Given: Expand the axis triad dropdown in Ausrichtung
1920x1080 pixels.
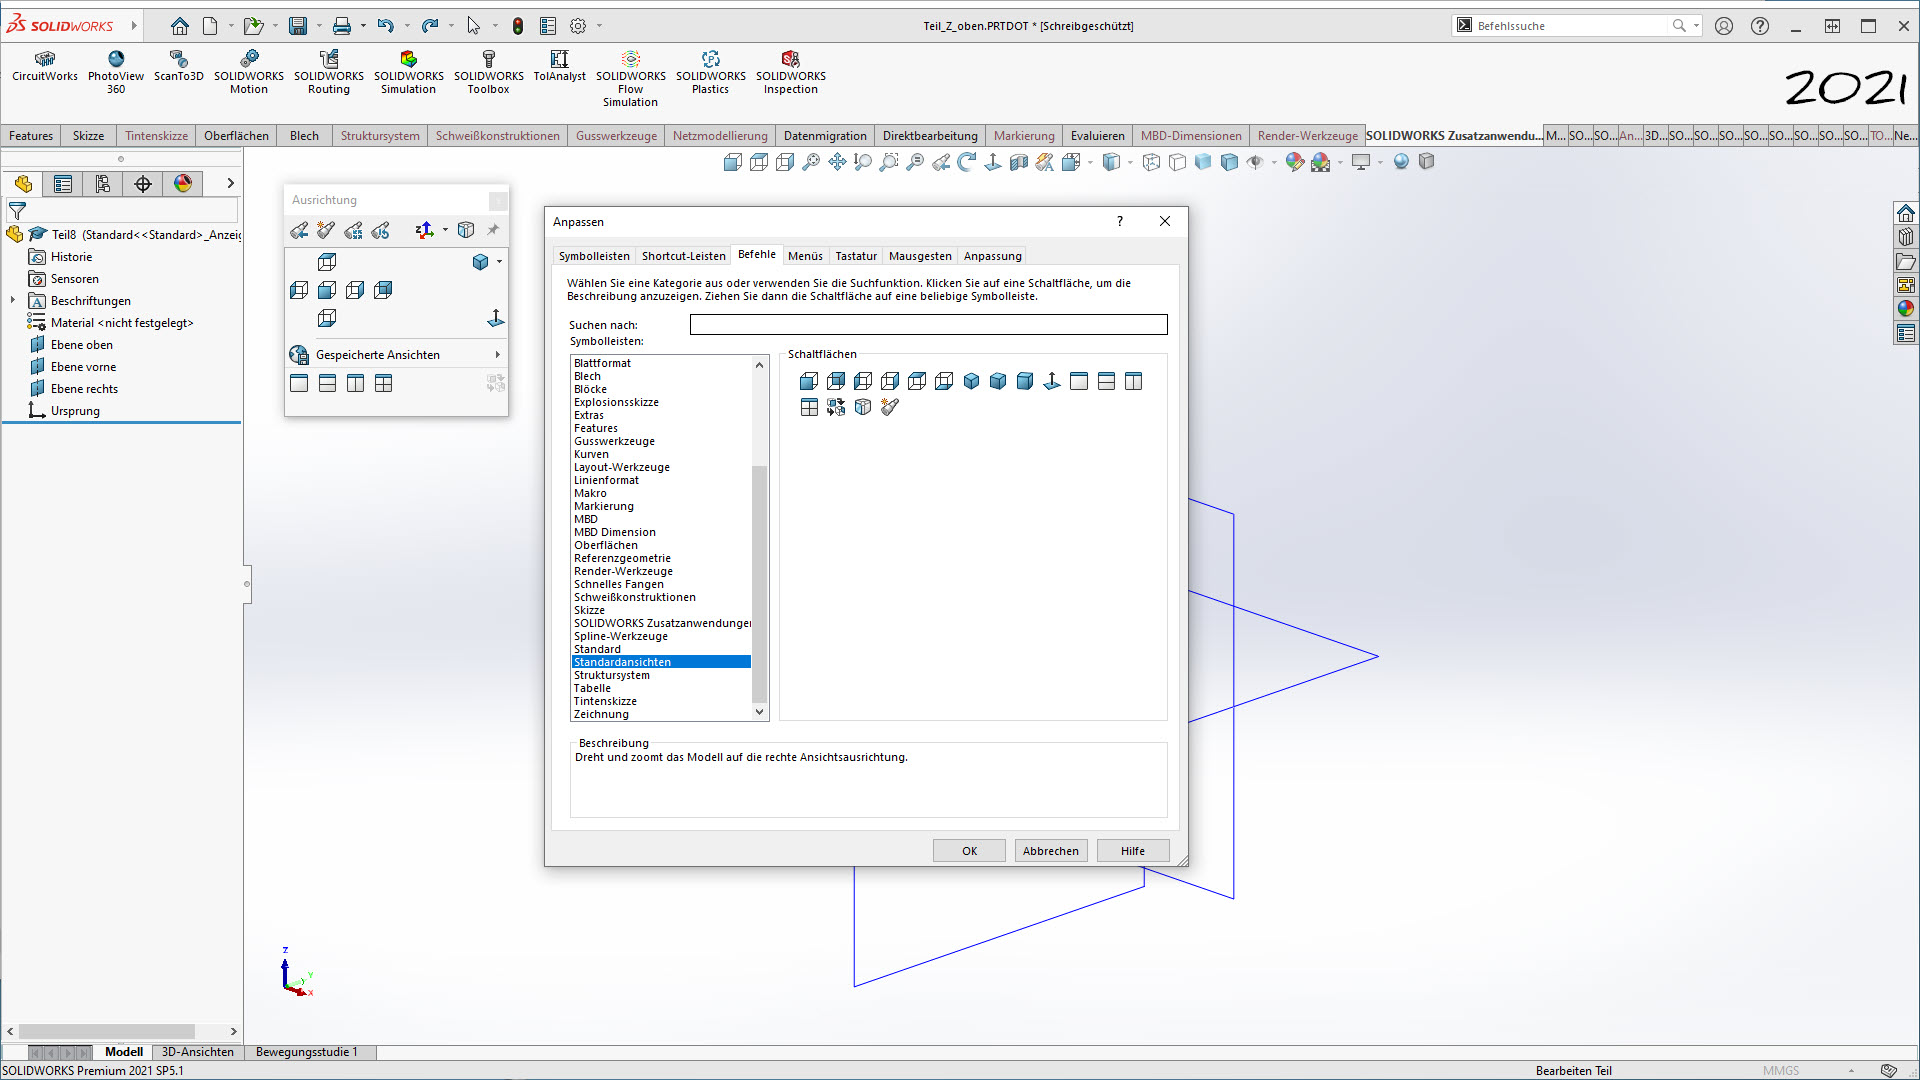Looking at the screenshot, I should click(x=445, y=231).
